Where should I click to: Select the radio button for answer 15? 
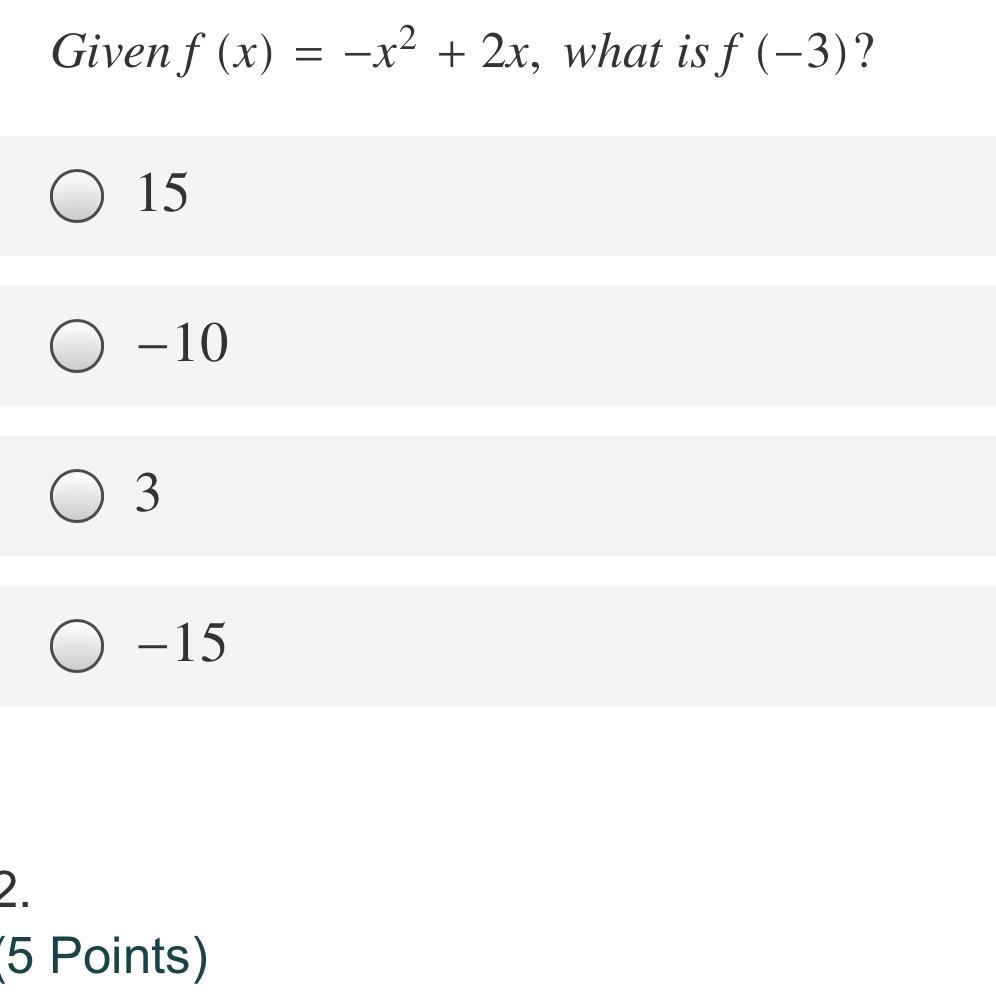pyautogui.click(x=77, y=196)
